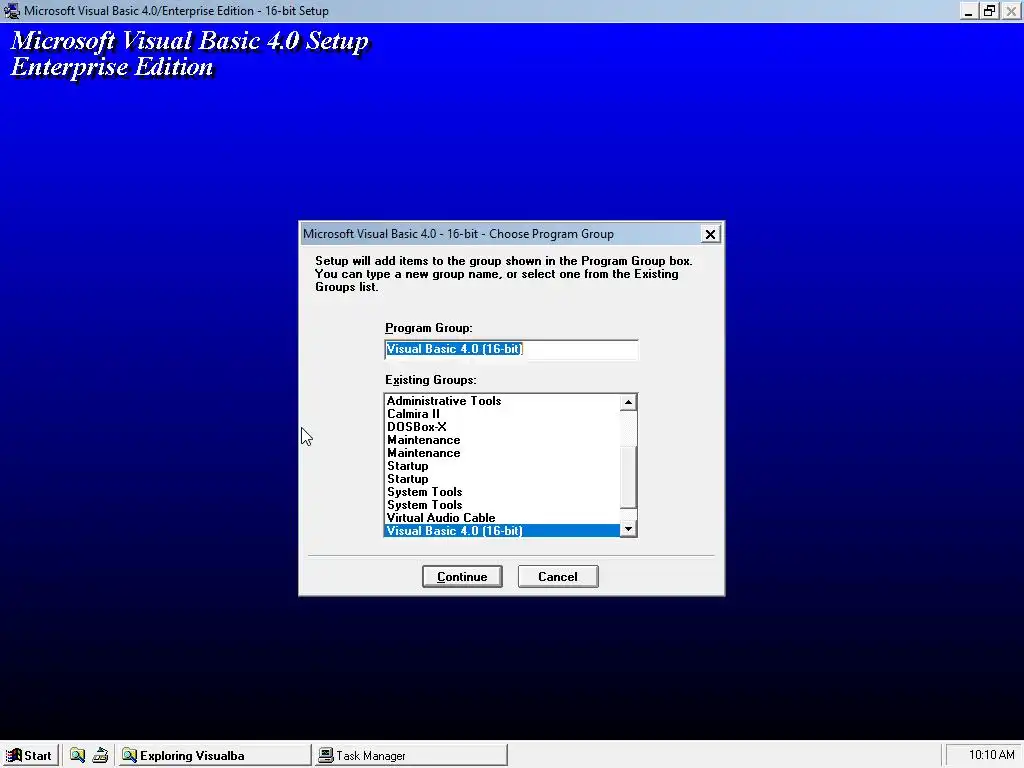The width and height of the screenshot is (1024, 768).
Task: Select Visual Basic 4.0 (16-bit) list entry
Action: click(x=502, y=530)
